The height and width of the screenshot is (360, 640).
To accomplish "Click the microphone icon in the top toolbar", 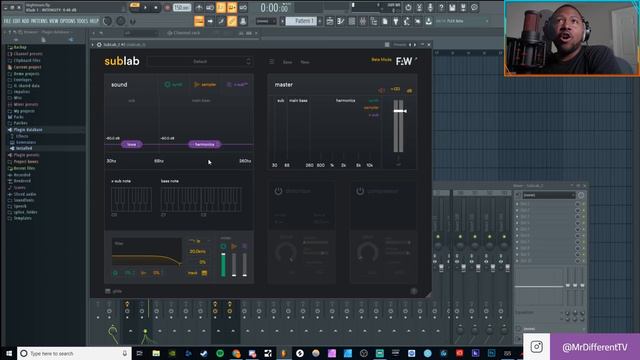I will point(430,7).
